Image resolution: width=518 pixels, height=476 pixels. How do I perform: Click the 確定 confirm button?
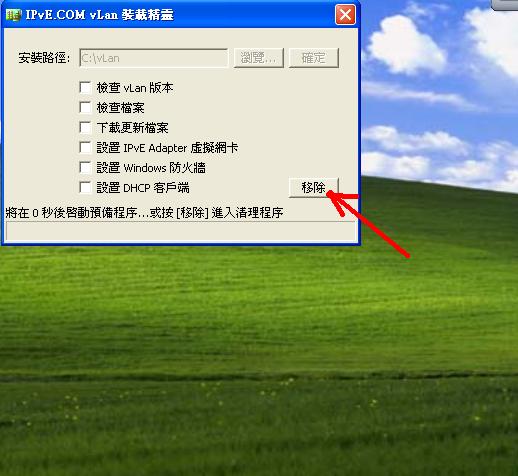coord(314,58)
